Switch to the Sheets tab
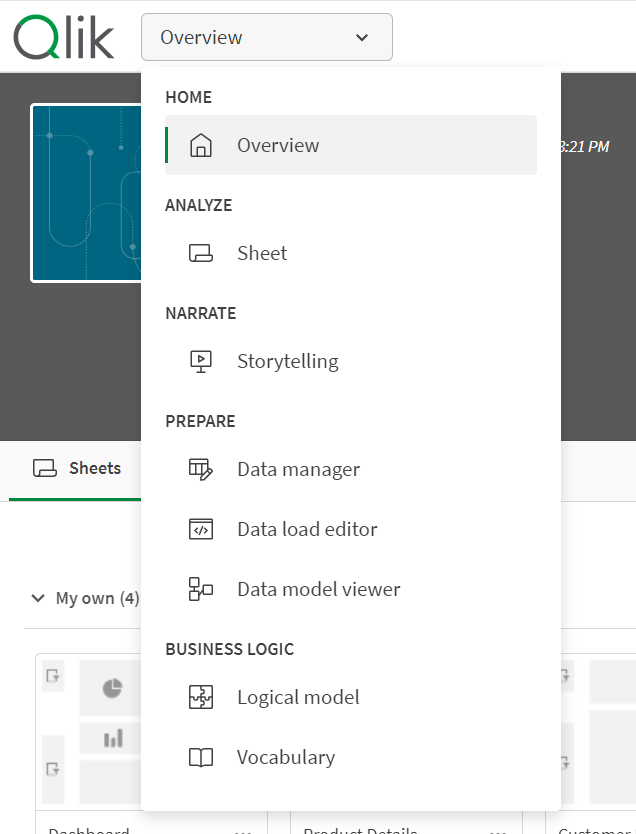Viewport: 636px width, 834px height. pyautogui.click(x=77, y=468)
